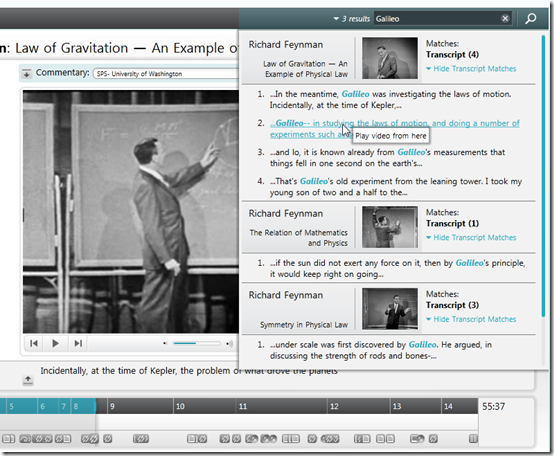This screenshot has width=554, height=456.
Task: Skip to previous chapter button
Action: point(34,343)
